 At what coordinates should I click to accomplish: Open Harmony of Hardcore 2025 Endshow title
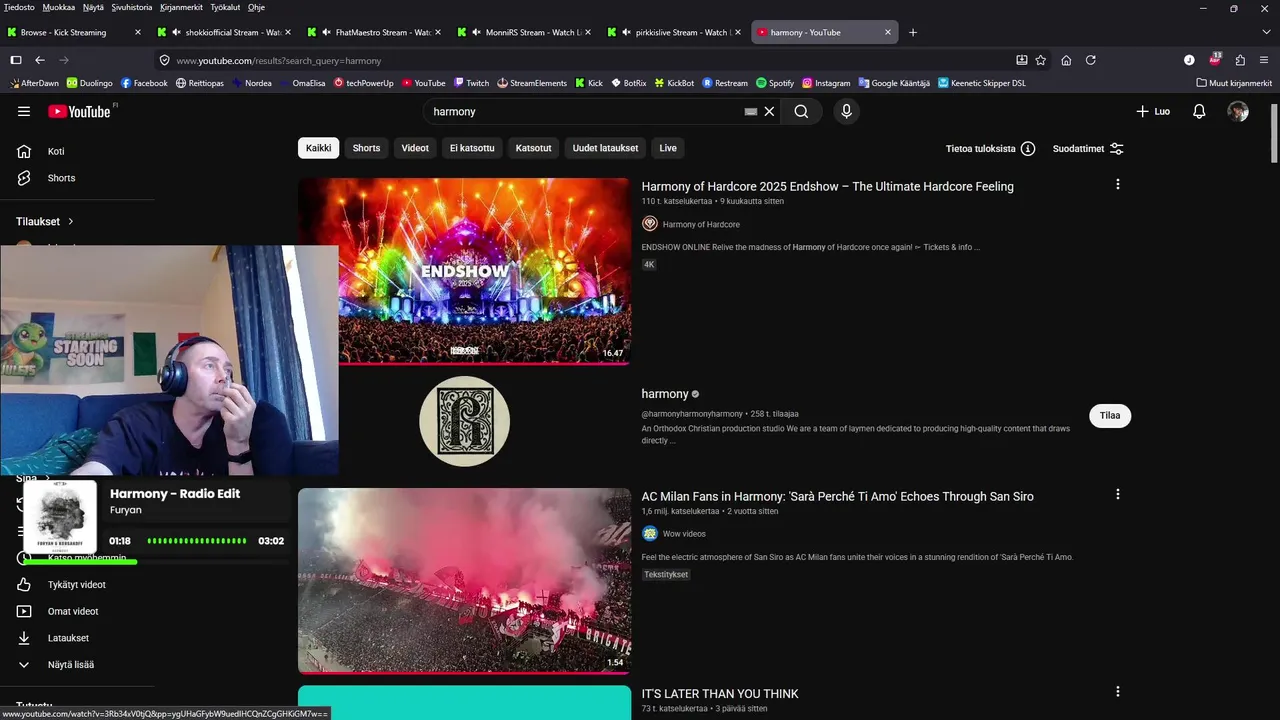pos(827,187)
